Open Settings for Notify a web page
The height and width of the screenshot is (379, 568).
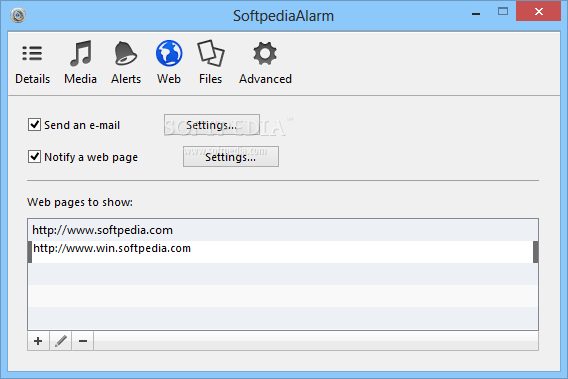coord(231,157)
